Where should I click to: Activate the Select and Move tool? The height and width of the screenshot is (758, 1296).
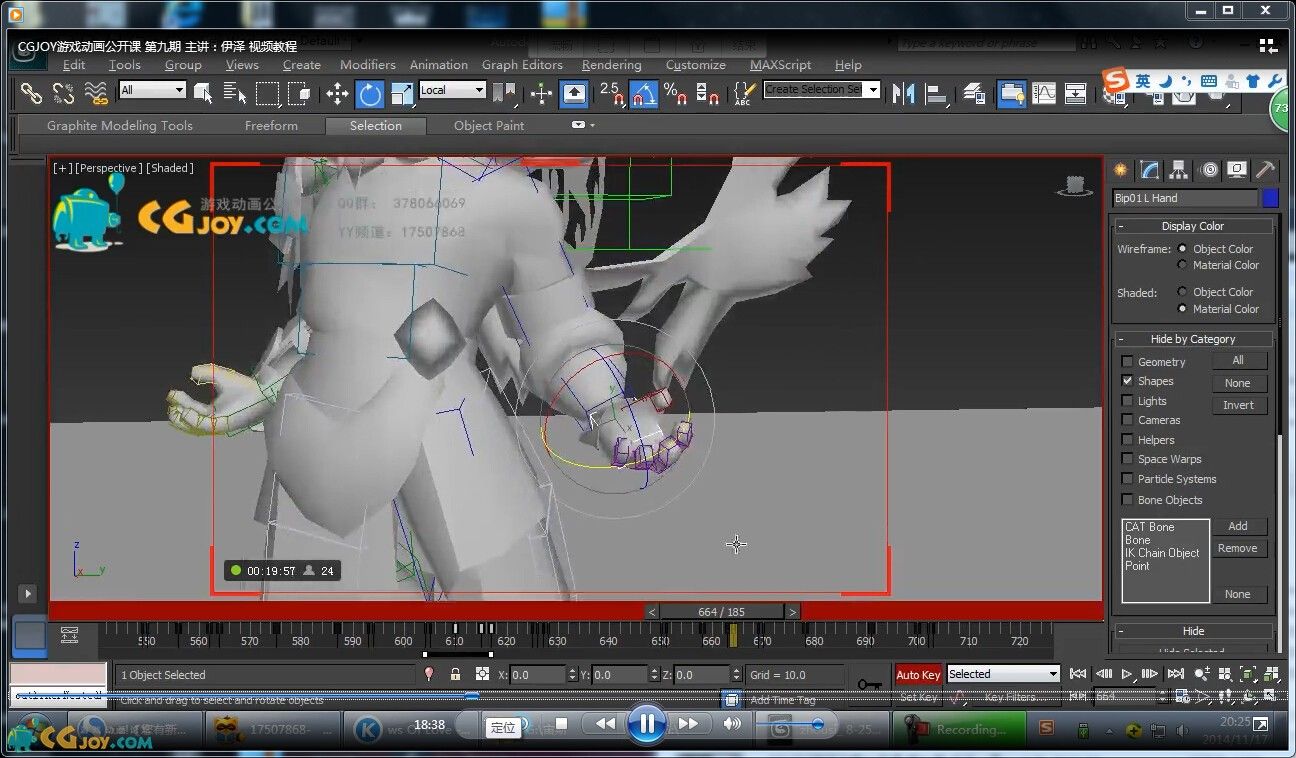pyautogui.click(x=337, y=94)
